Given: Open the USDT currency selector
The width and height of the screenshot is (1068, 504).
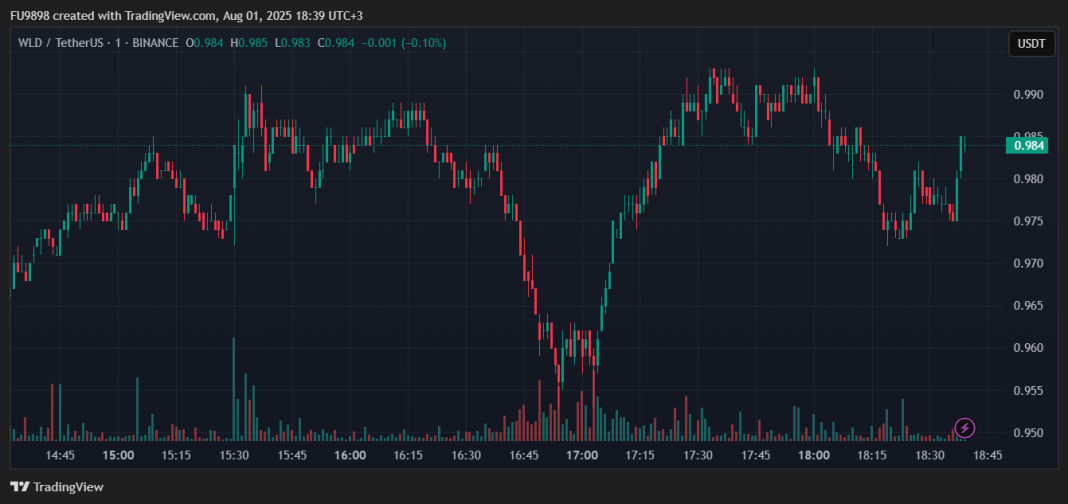Looking at the screenshot, I should (x=1031, y=44).
